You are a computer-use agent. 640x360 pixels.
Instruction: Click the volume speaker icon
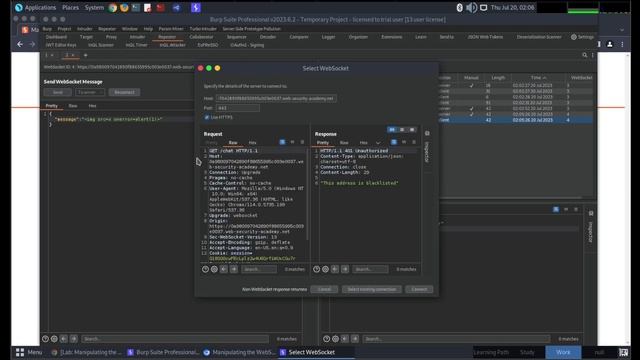(471, 7)
